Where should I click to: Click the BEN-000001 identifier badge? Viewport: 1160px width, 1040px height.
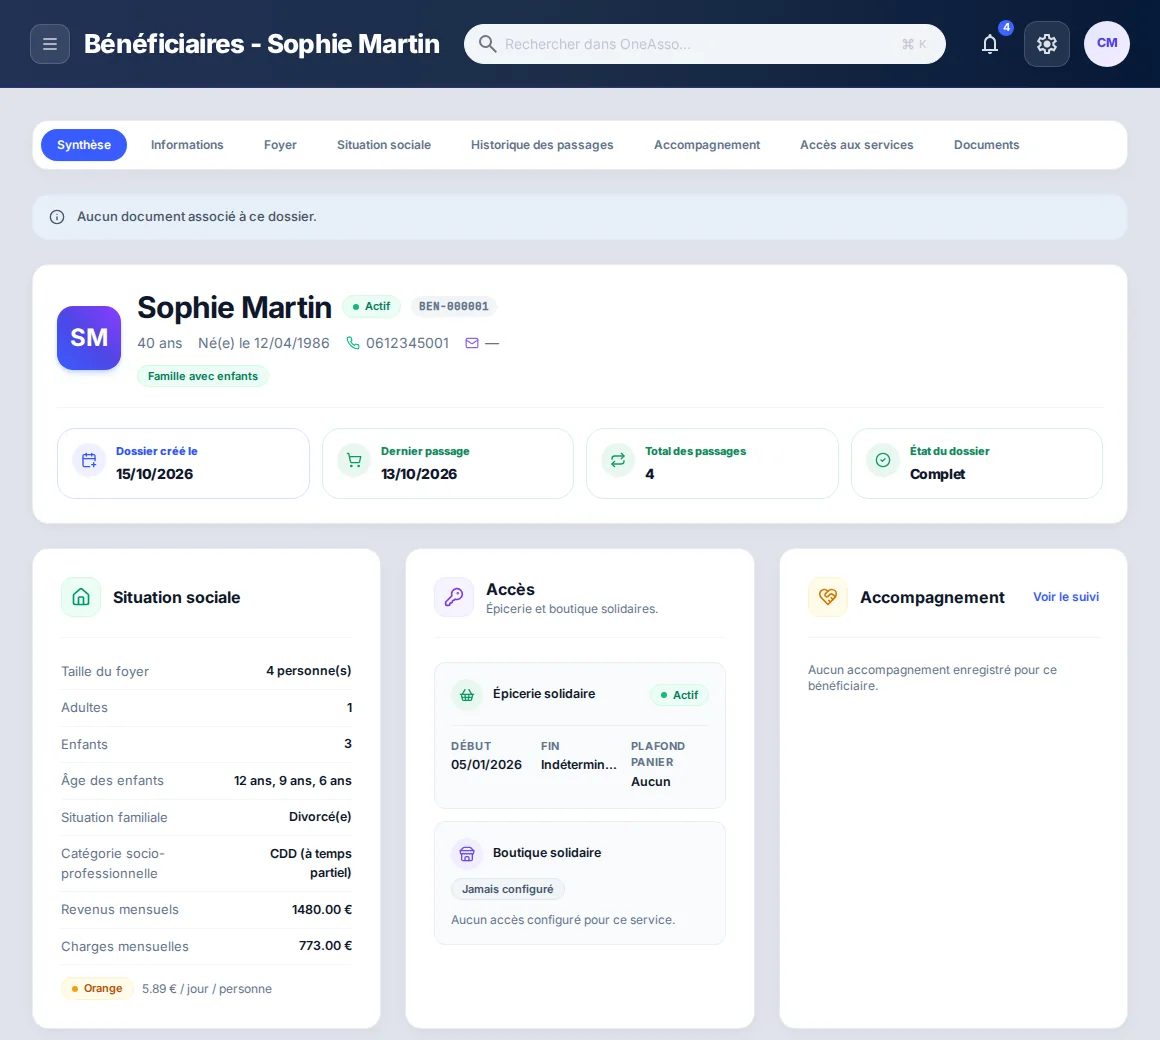453,306
